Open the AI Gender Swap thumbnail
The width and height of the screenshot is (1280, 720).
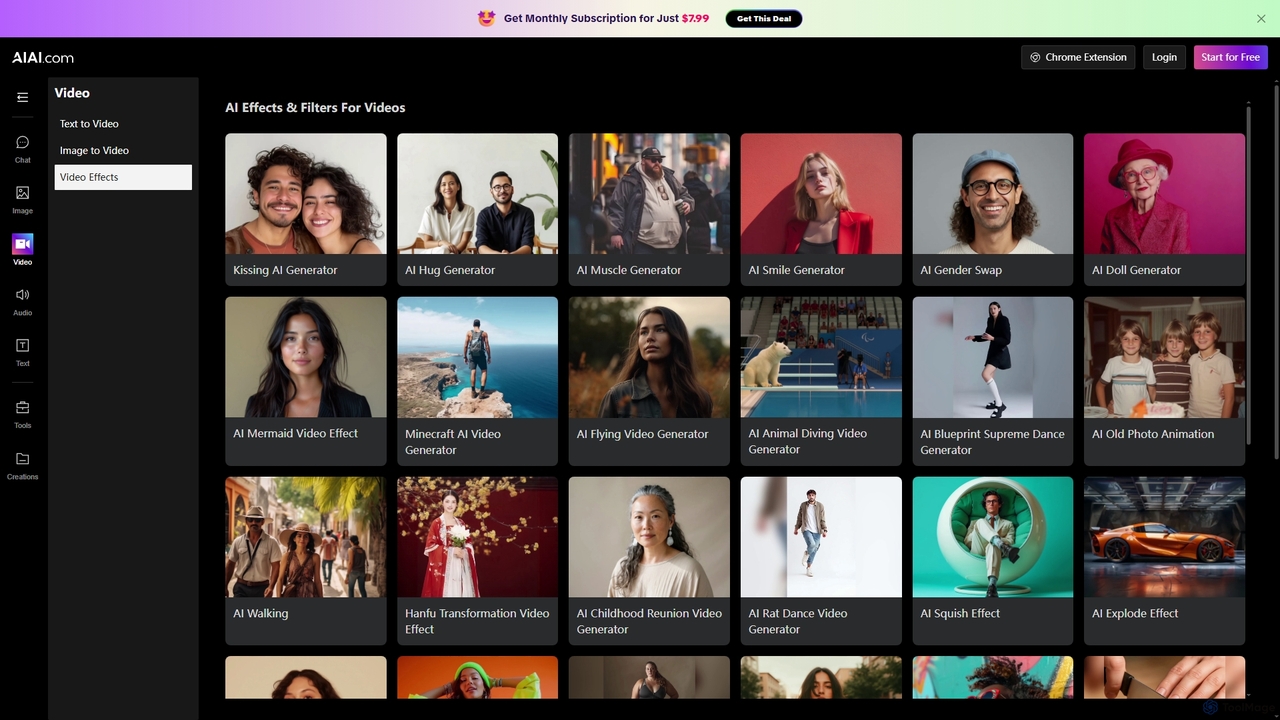993,194
